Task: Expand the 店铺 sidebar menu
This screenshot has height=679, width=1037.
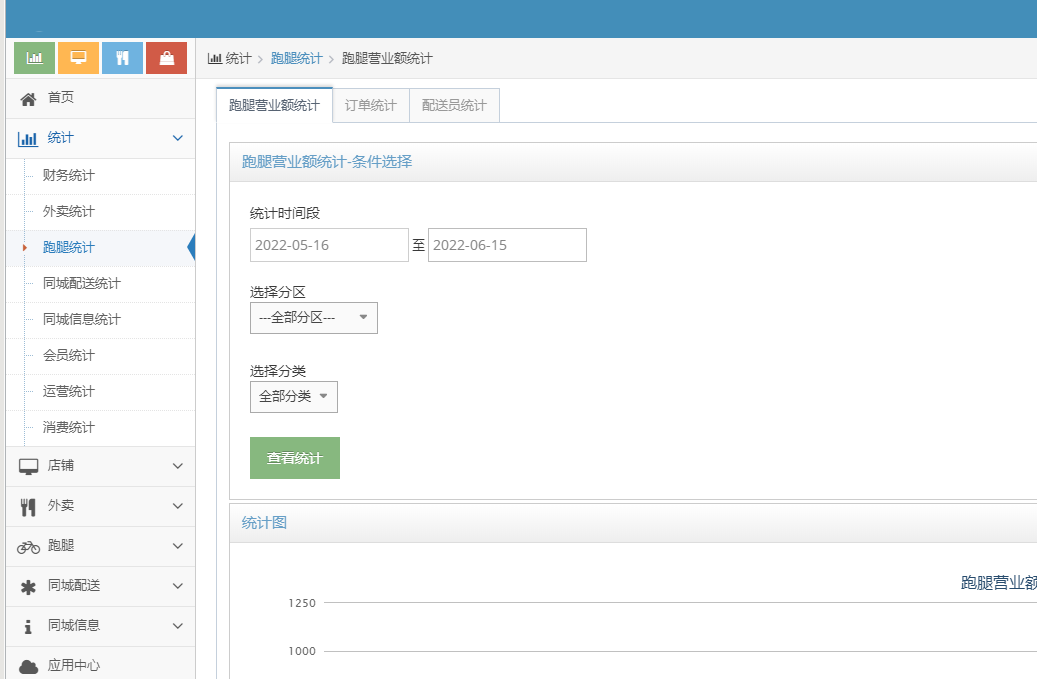Action: point(178,466)
